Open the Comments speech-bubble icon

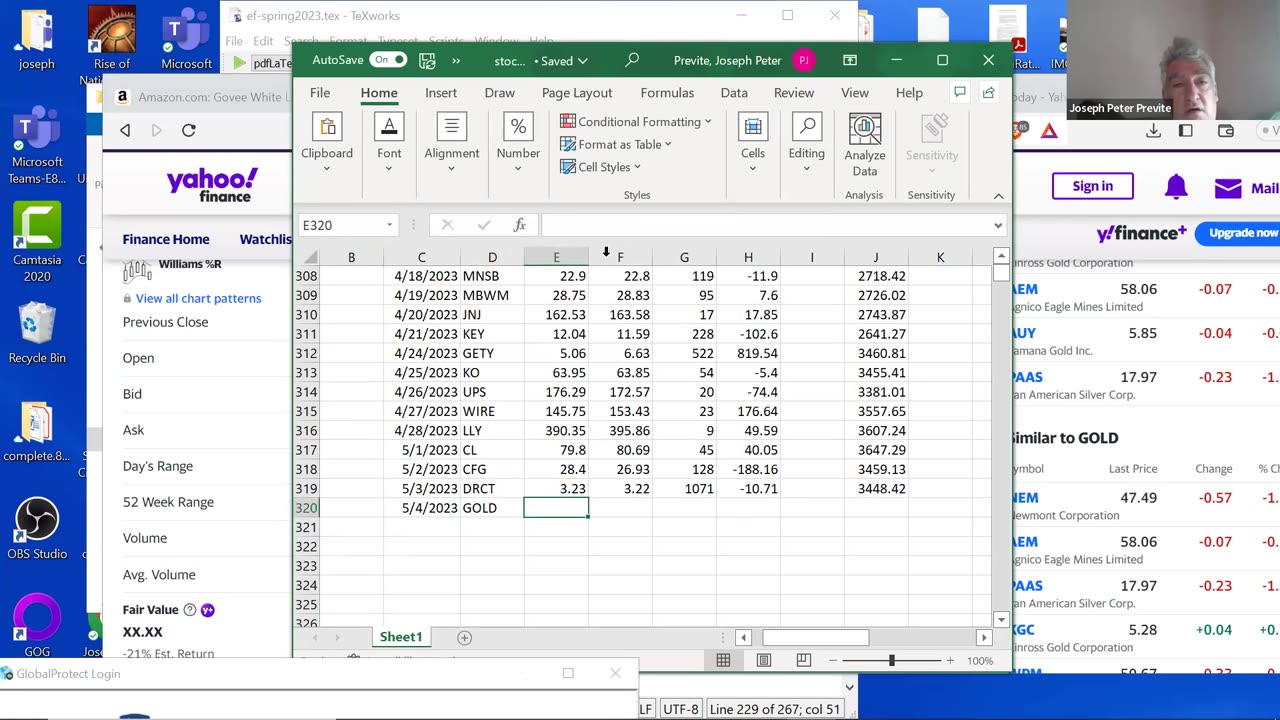click(960, 92)
